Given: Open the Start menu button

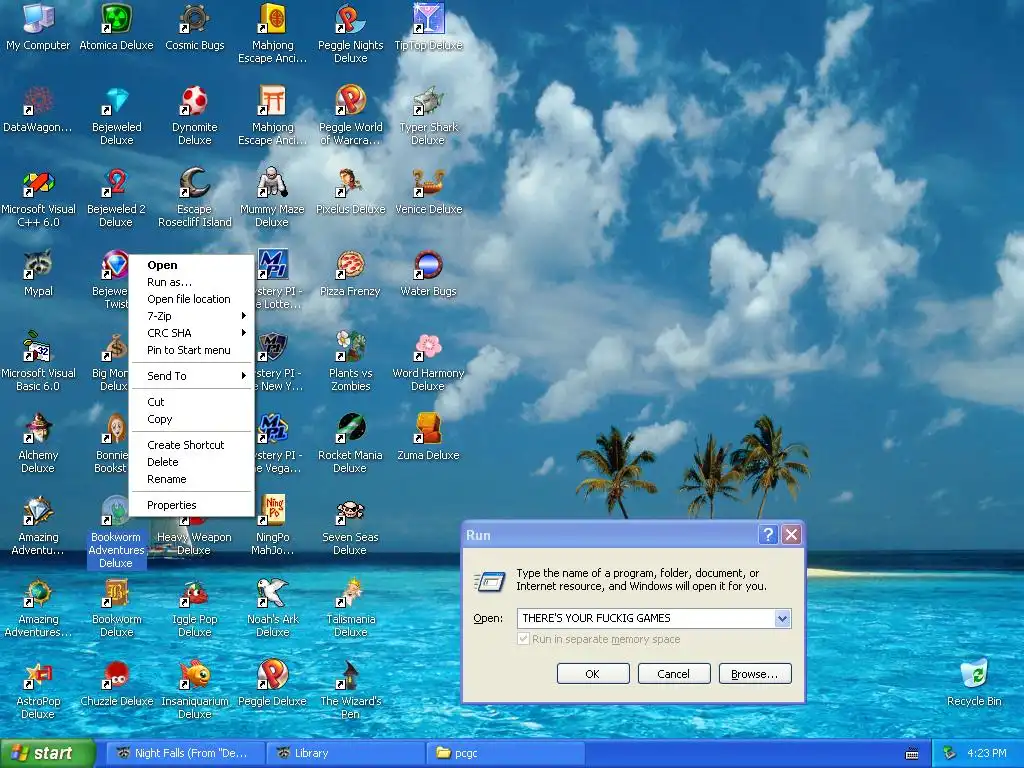Looking at the screenshot, I should (47, 754).
